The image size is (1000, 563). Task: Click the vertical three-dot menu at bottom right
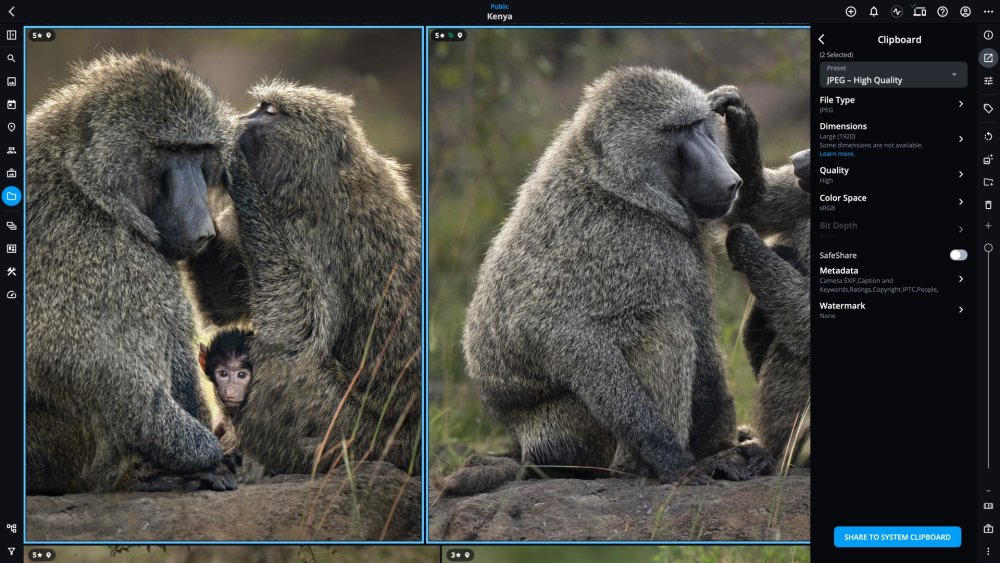pos(988,552)
